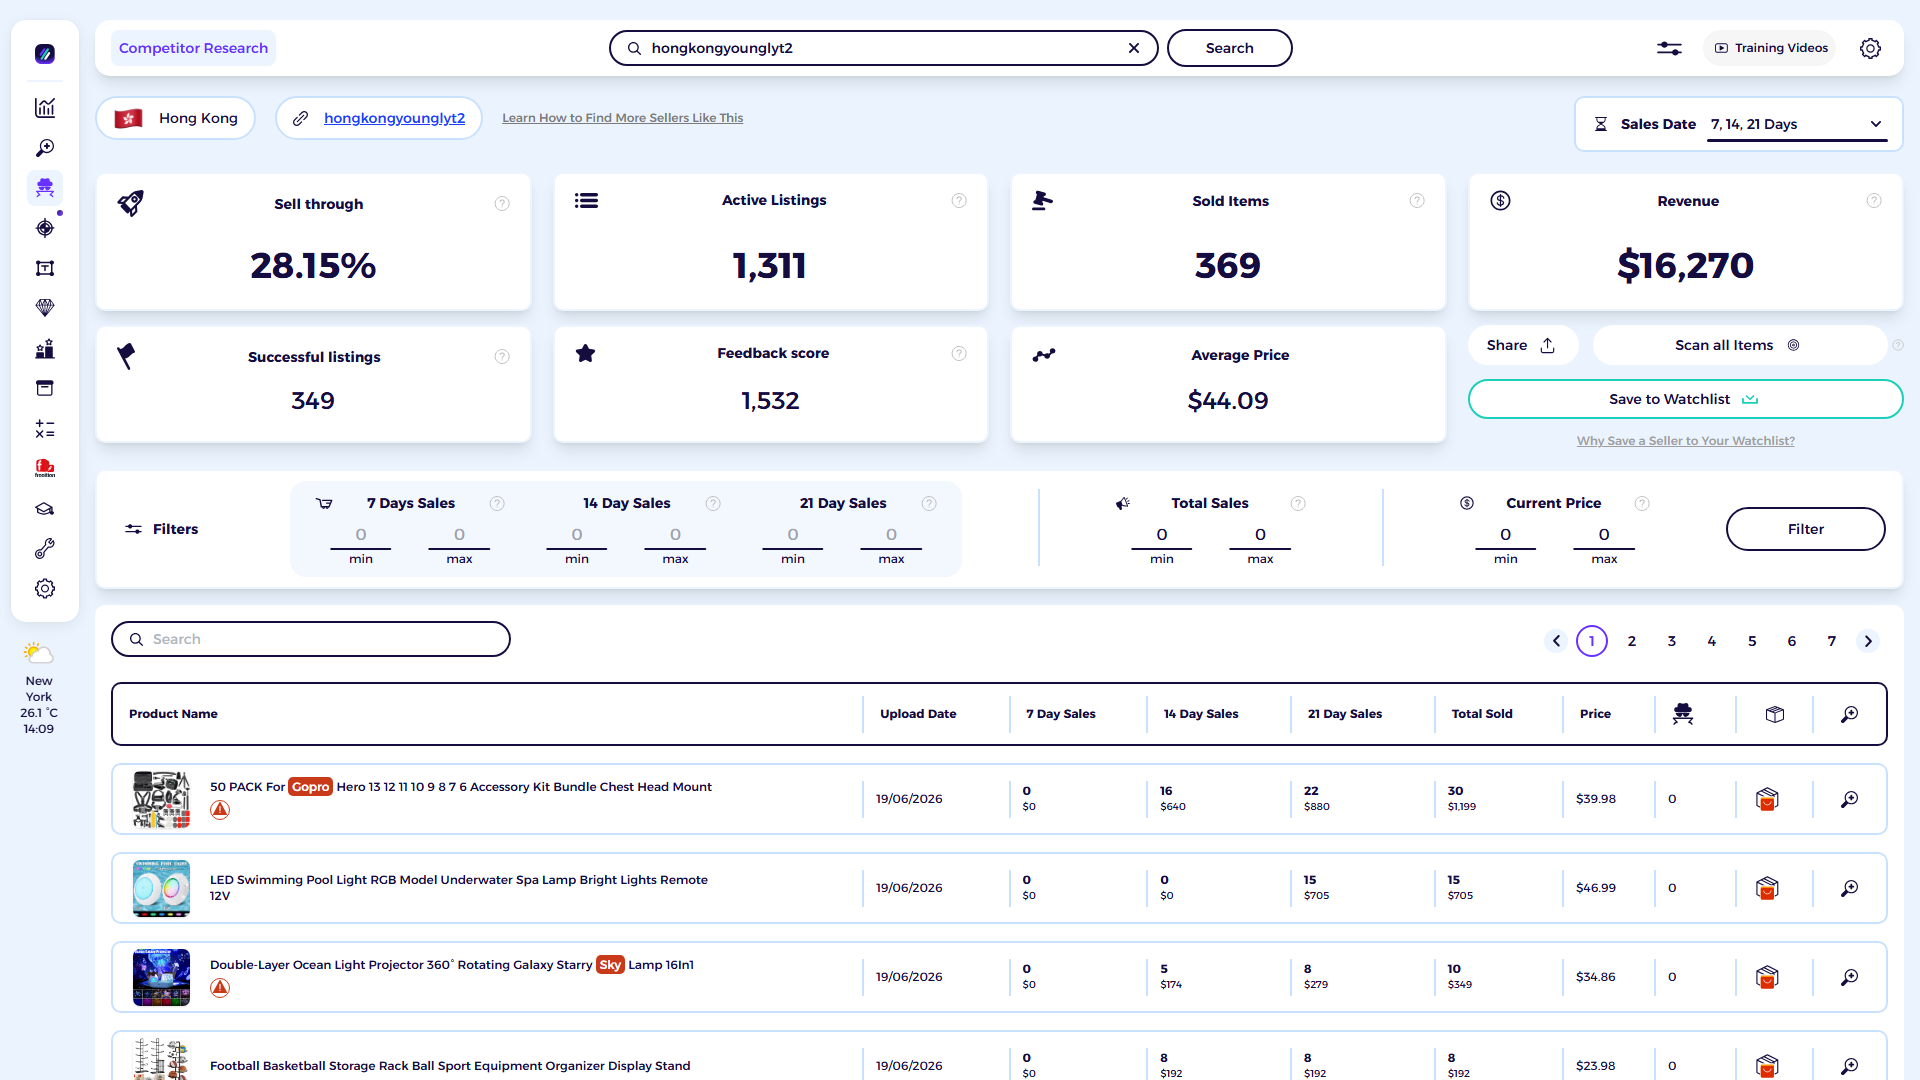1920x1080 pixels.
Task: Open the app logo in the sidebar
Action: pos(45,54)
